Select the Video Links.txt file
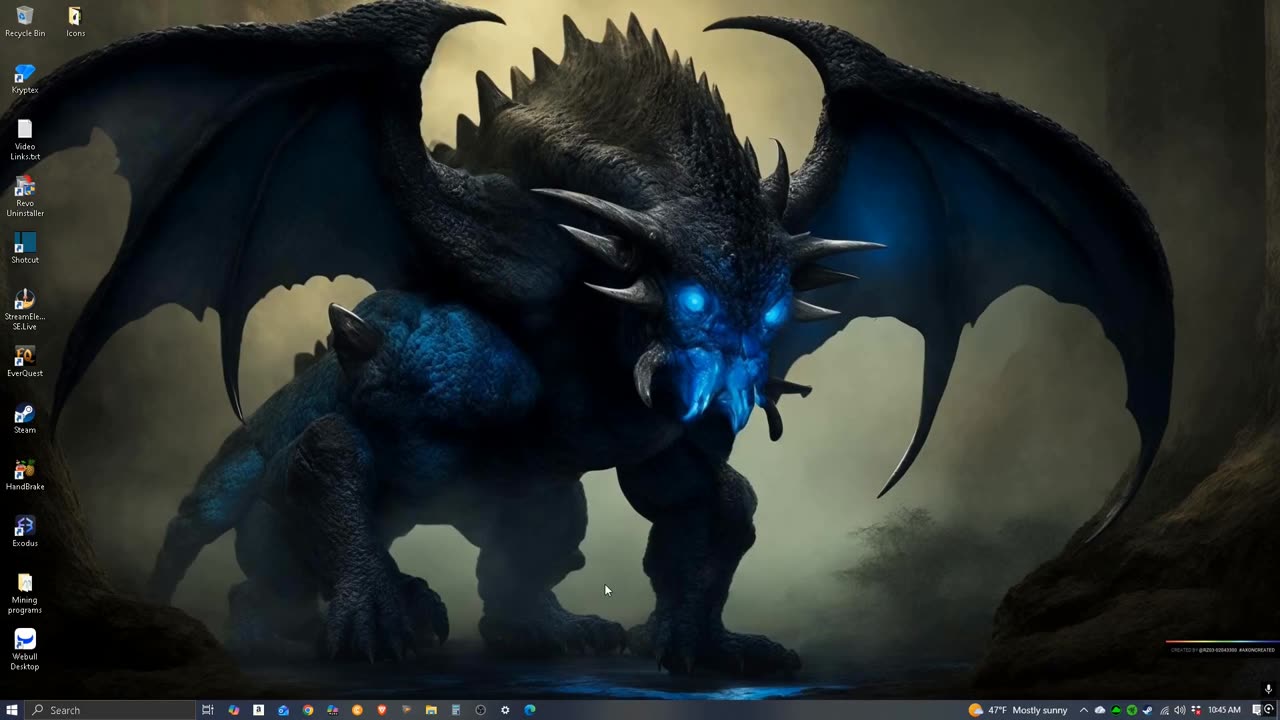 [x=25, y=140]
